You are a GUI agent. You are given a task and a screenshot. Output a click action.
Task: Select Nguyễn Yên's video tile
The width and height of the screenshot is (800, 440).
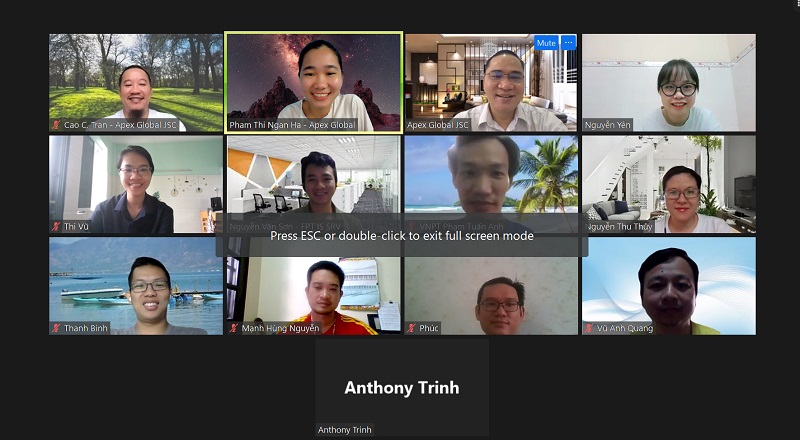(669, 83)
